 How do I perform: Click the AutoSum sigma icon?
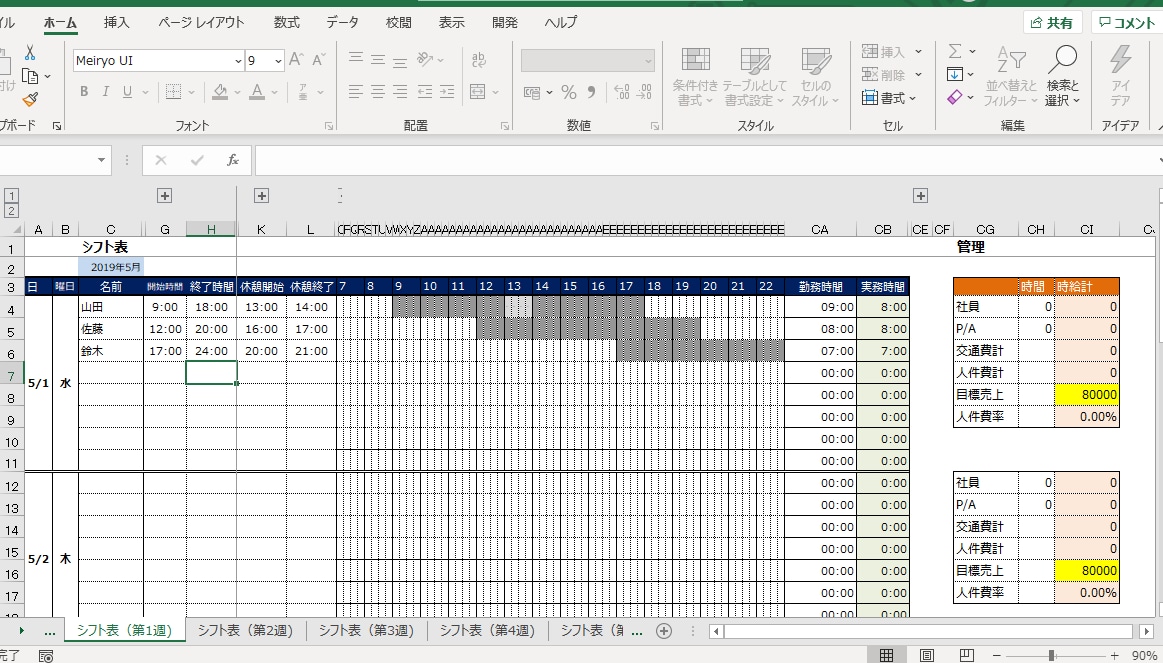point(955,51)
